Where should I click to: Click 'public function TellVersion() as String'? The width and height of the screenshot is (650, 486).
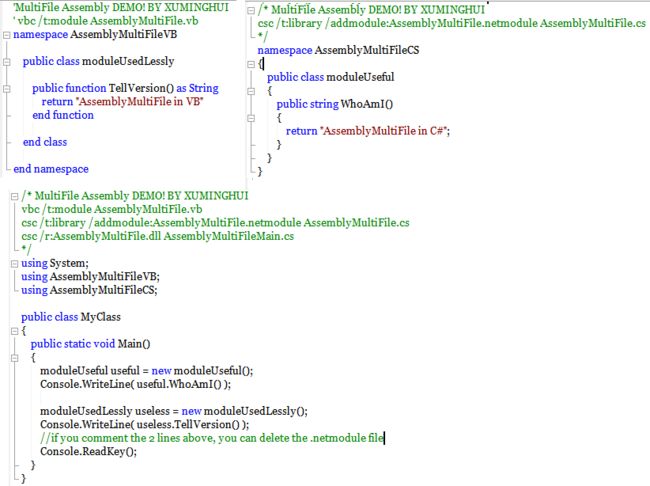pos(125,88)
